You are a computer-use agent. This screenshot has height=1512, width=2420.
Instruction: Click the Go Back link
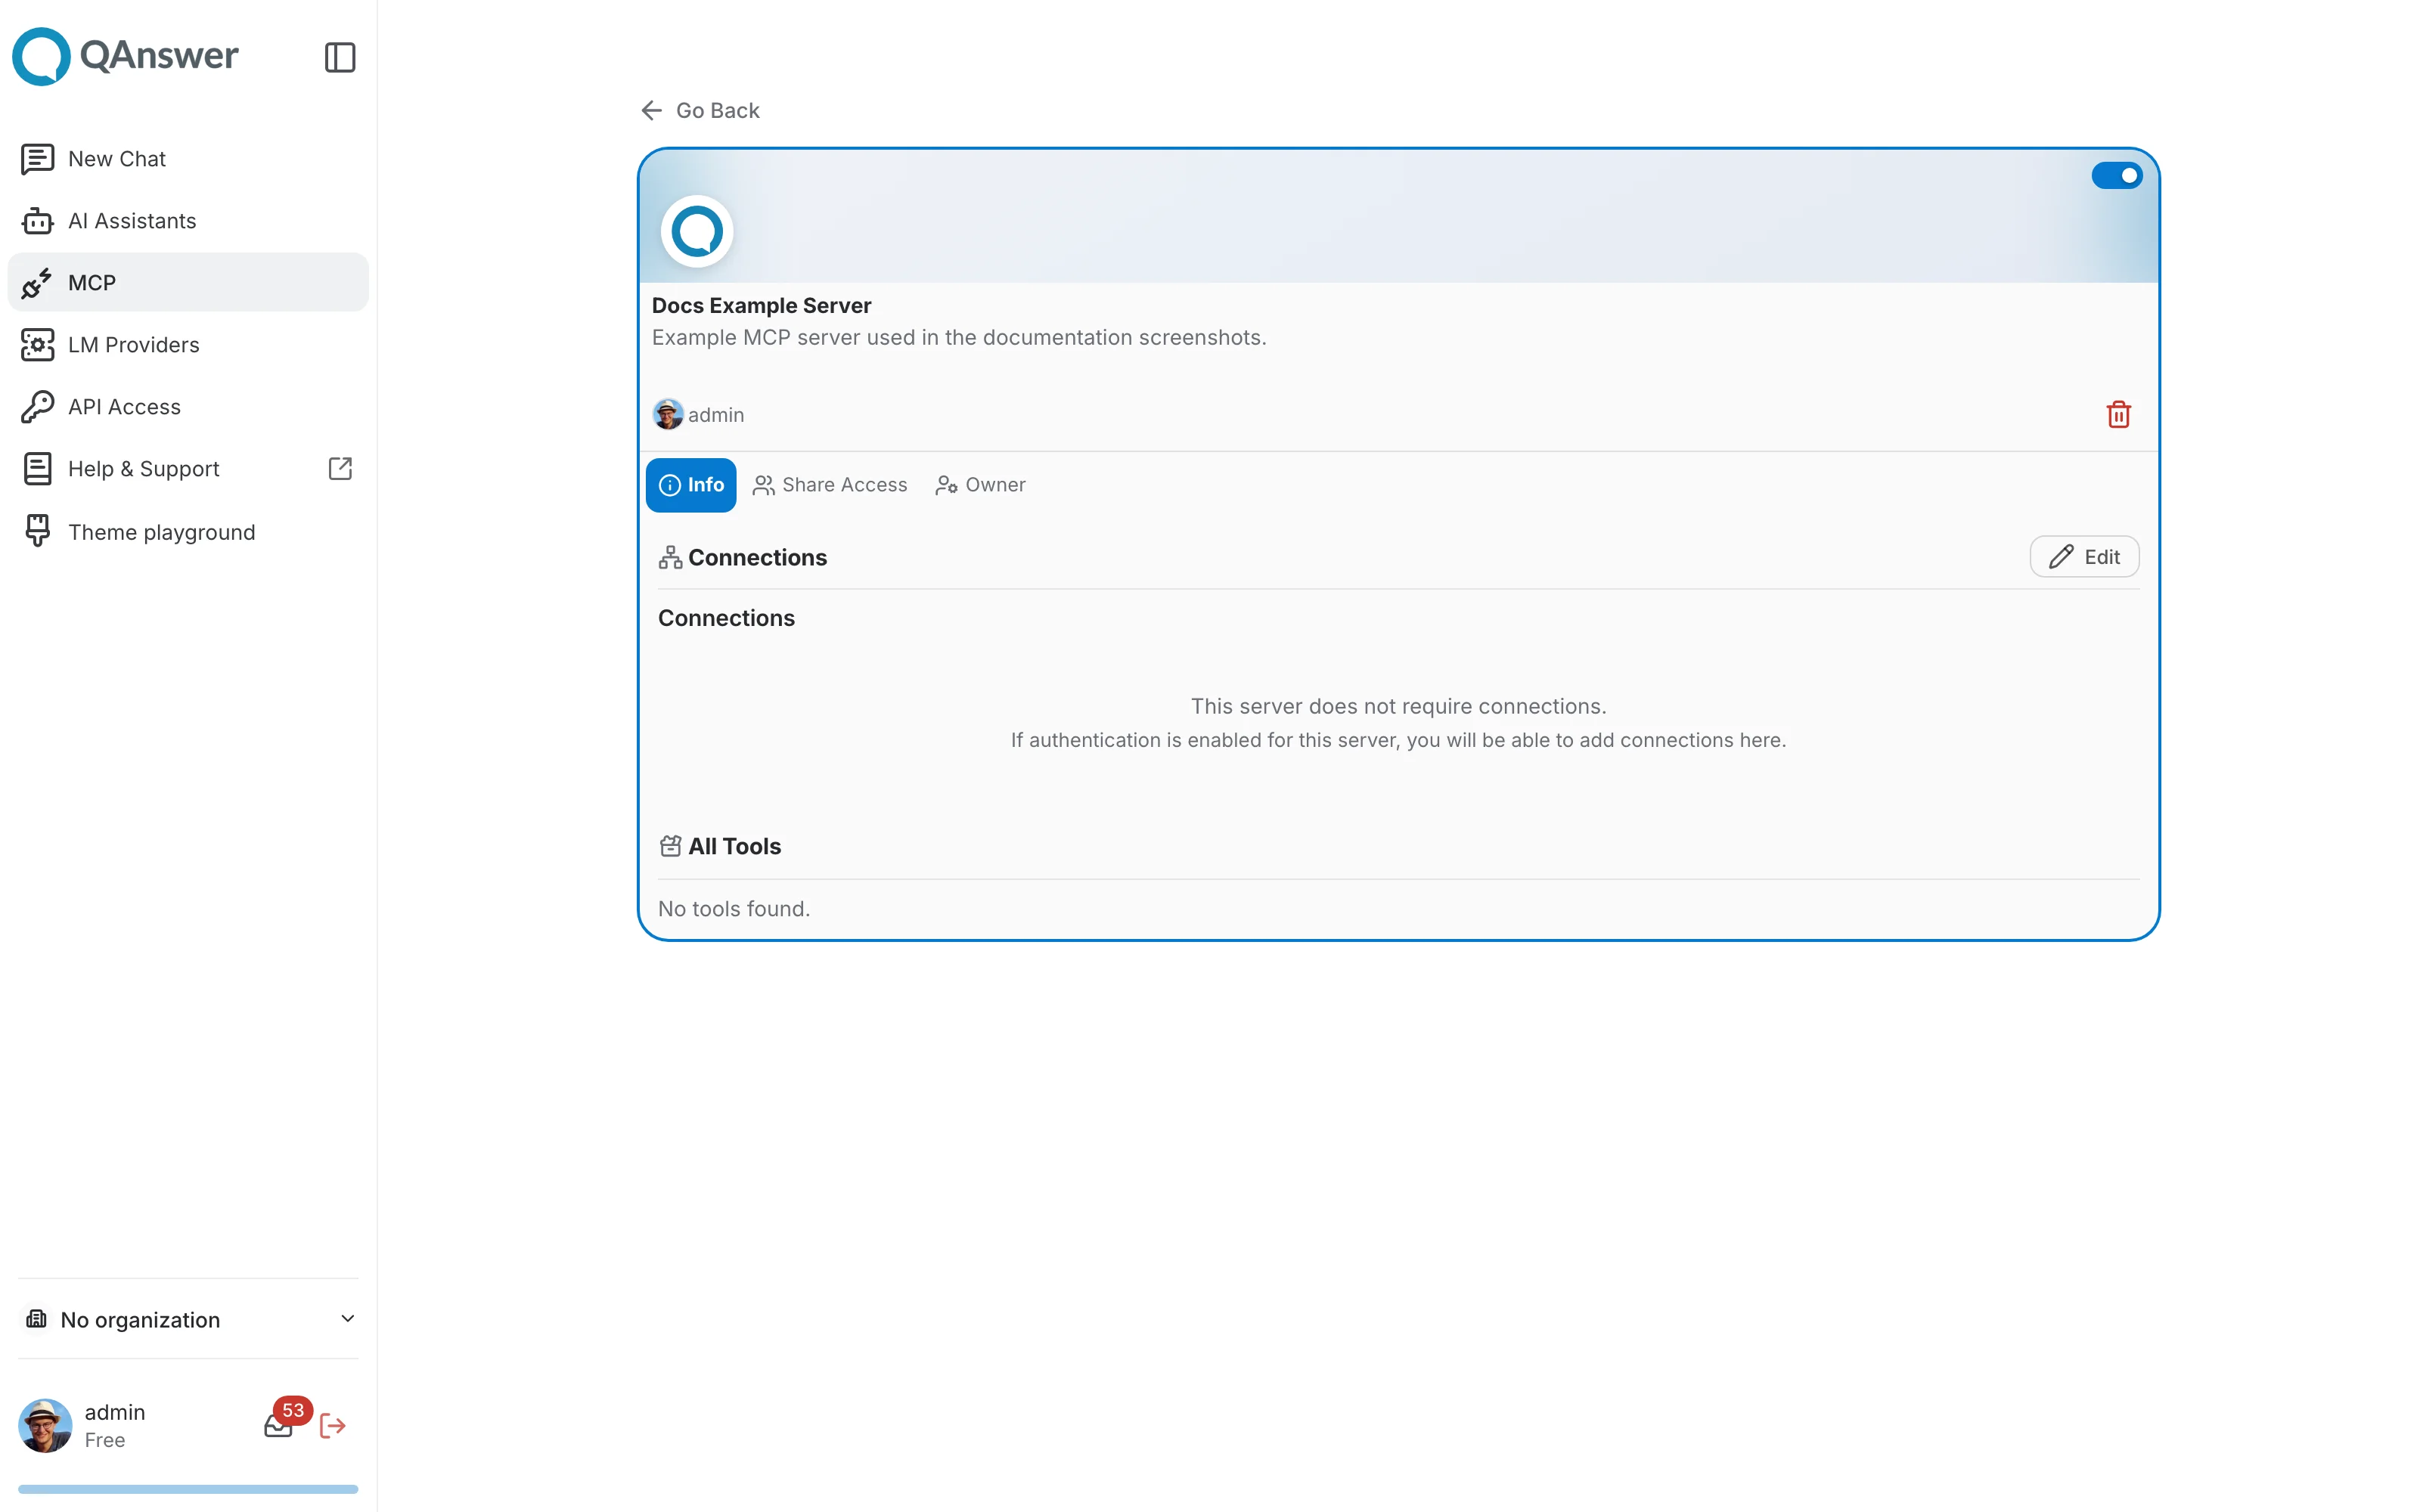[700, 110]
